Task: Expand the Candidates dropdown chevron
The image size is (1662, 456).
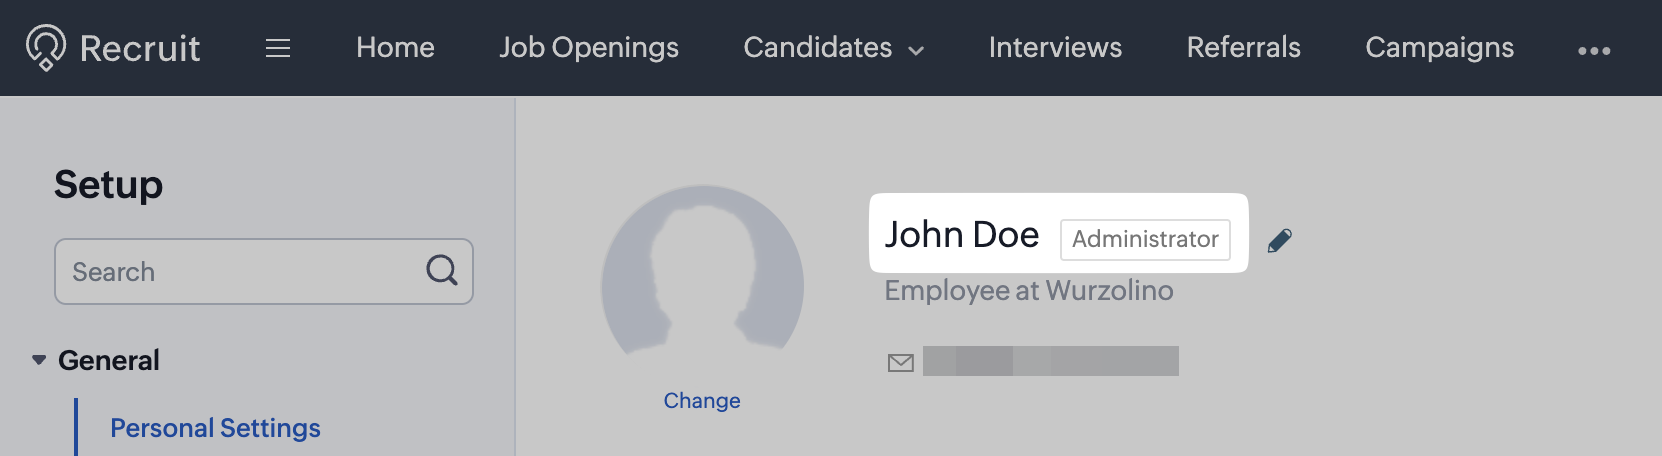Action: click(916, 50)
